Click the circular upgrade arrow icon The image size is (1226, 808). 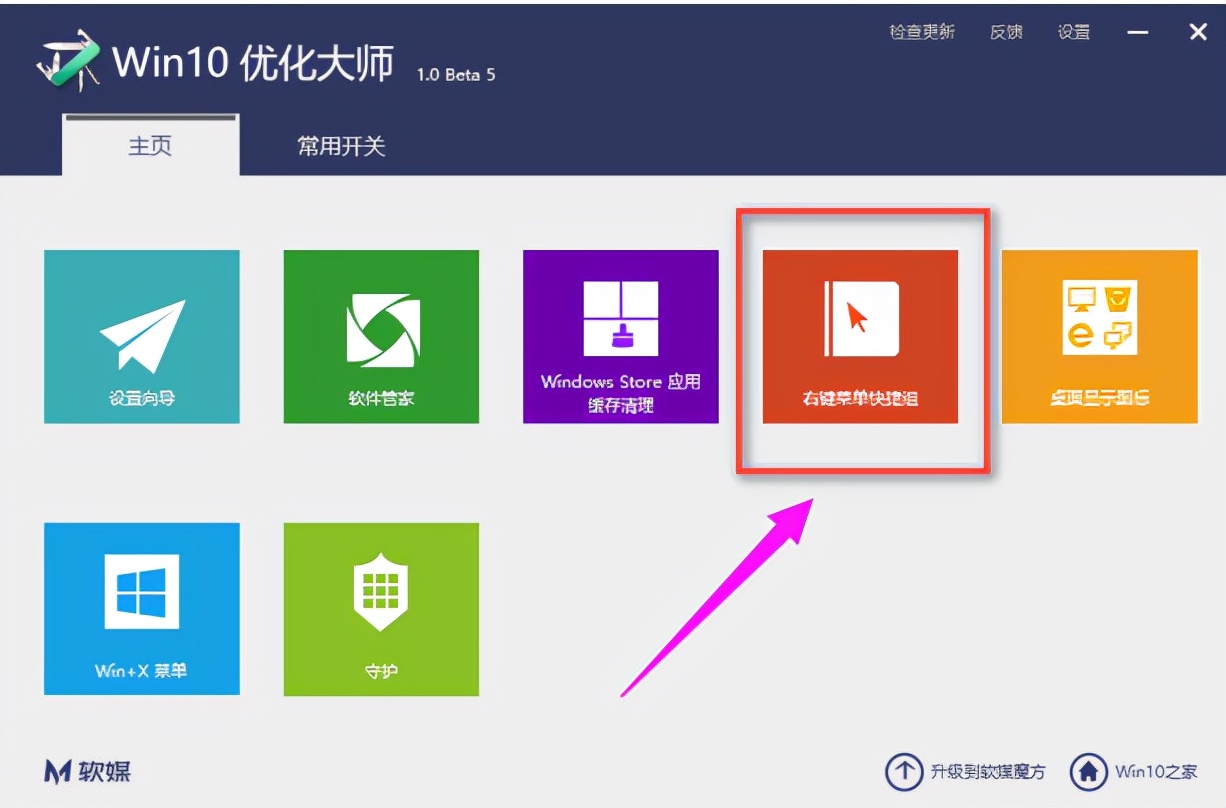pos(905,771)
